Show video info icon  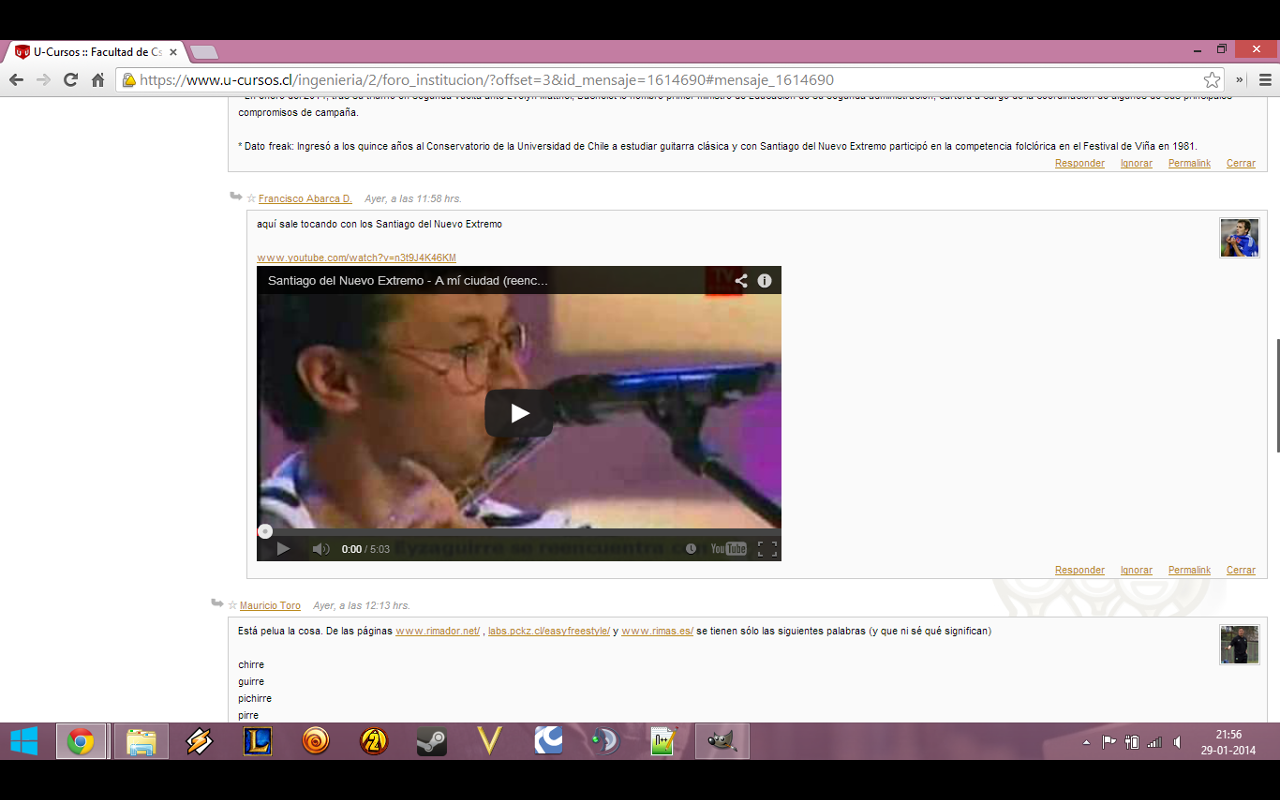765,281
